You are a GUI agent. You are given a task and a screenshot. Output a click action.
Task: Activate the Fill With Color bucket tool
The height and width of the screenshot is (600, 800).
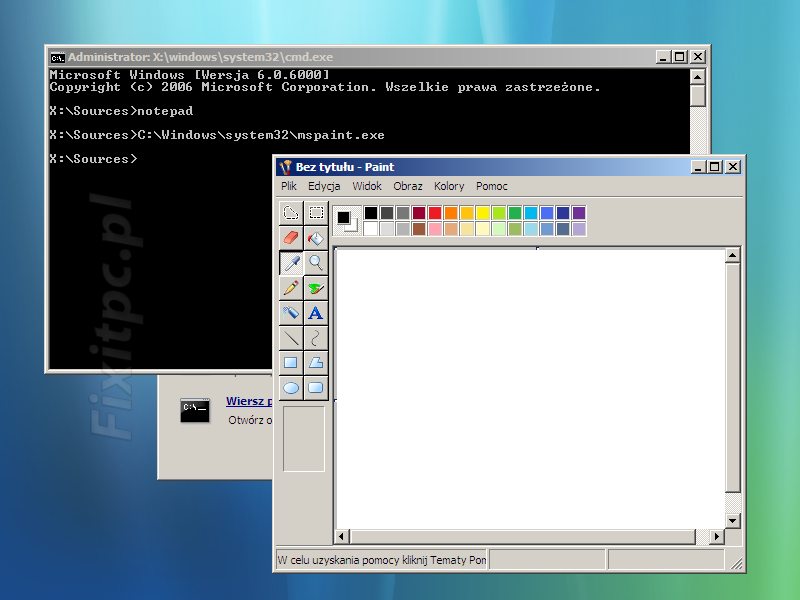pyautogui.click(x=316, y=238)
